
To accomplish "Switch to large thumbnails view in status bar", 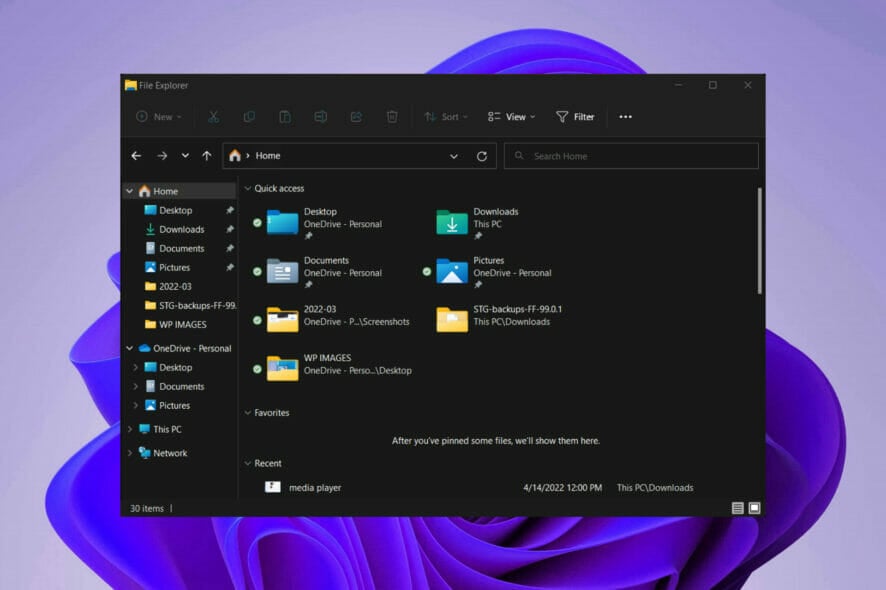I will point(753,508).
